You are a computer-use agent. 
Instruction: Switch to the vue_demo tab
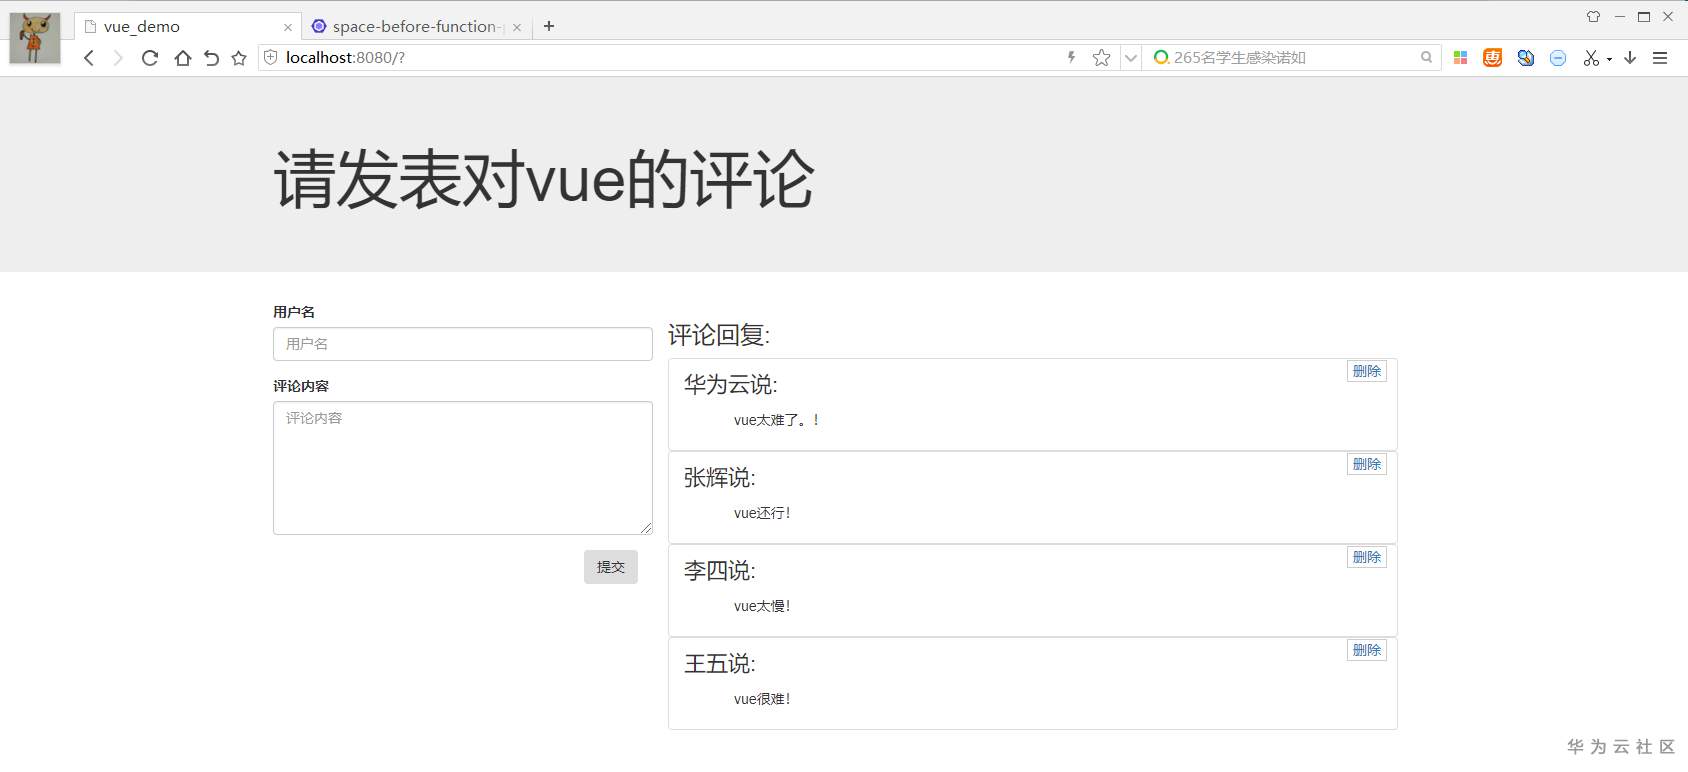(x=187, y=27)
